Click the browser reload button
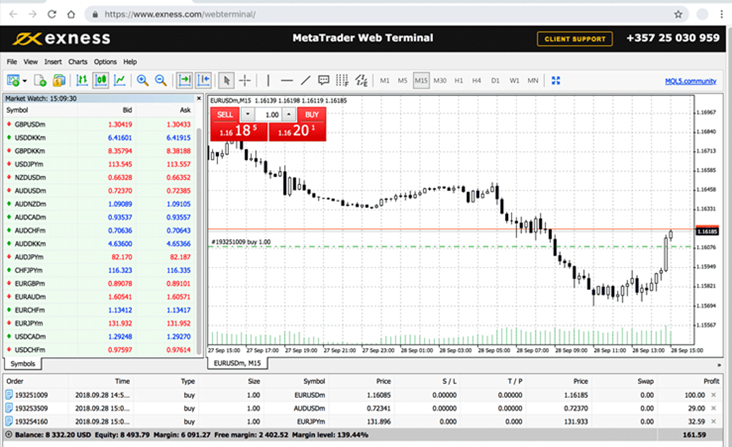Image resolution: width=732 pixels, height=447 pixels. pyautogui.click(x=52, y=14)
